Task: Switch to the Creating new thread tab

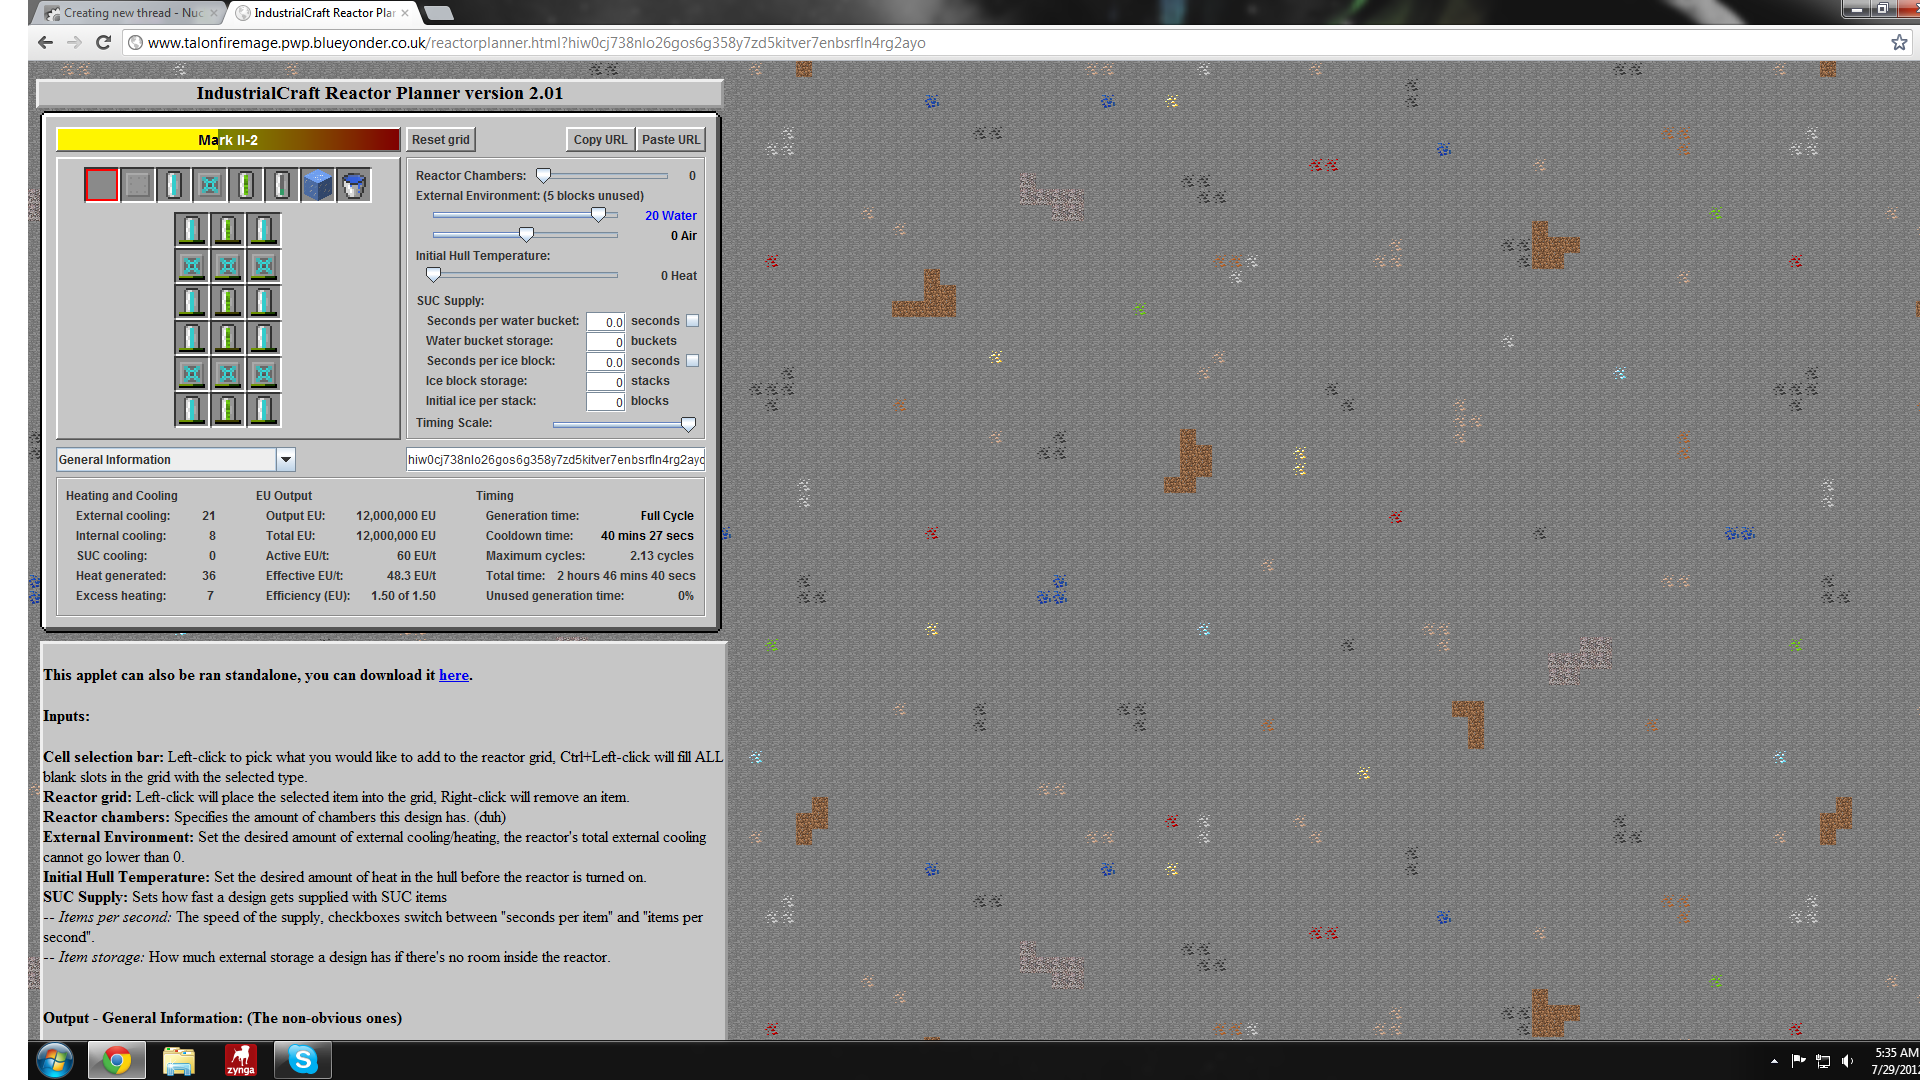Action: pyautogui.click(x=130, y=13)
